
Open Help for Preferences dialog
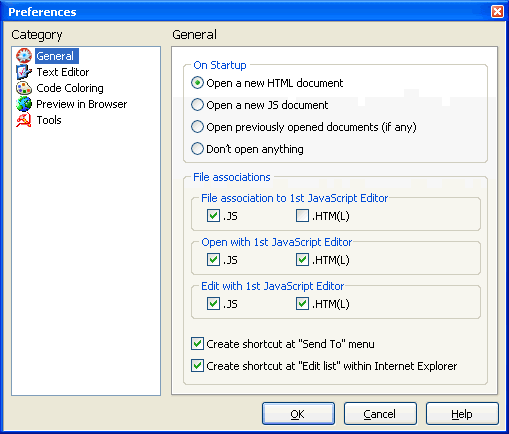pyautogui.click(x=462, y=414)
